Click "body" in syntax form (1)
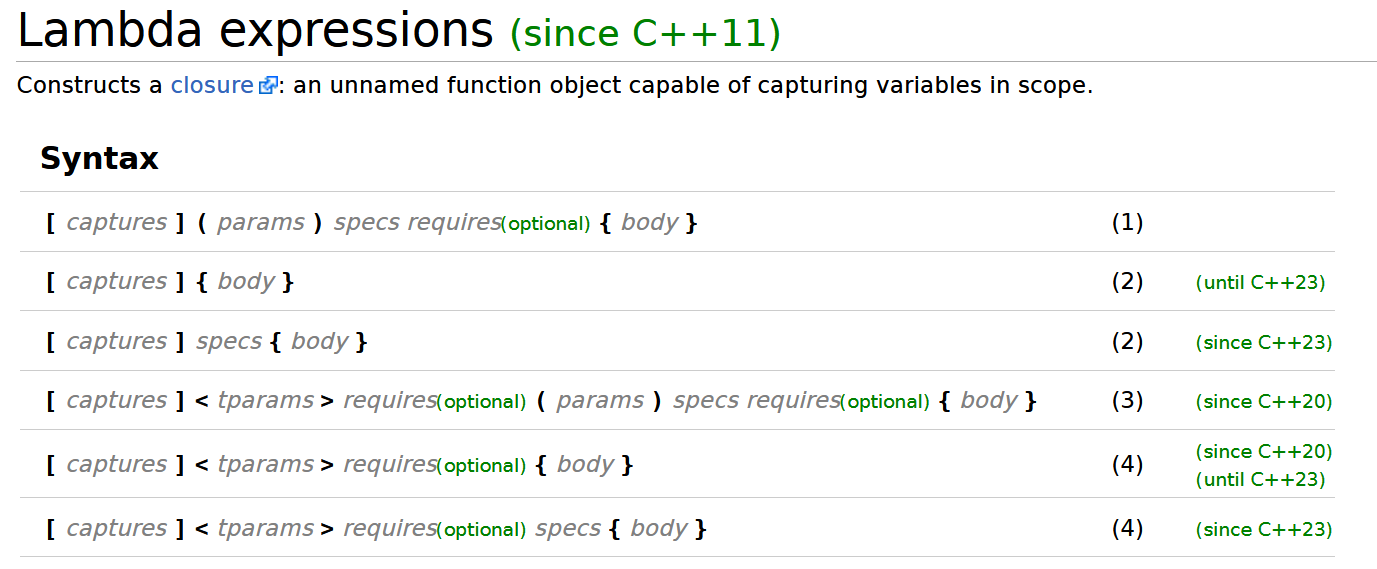Screen dimensions: 1377x569 pyautogui.click(x=649, y=222)
